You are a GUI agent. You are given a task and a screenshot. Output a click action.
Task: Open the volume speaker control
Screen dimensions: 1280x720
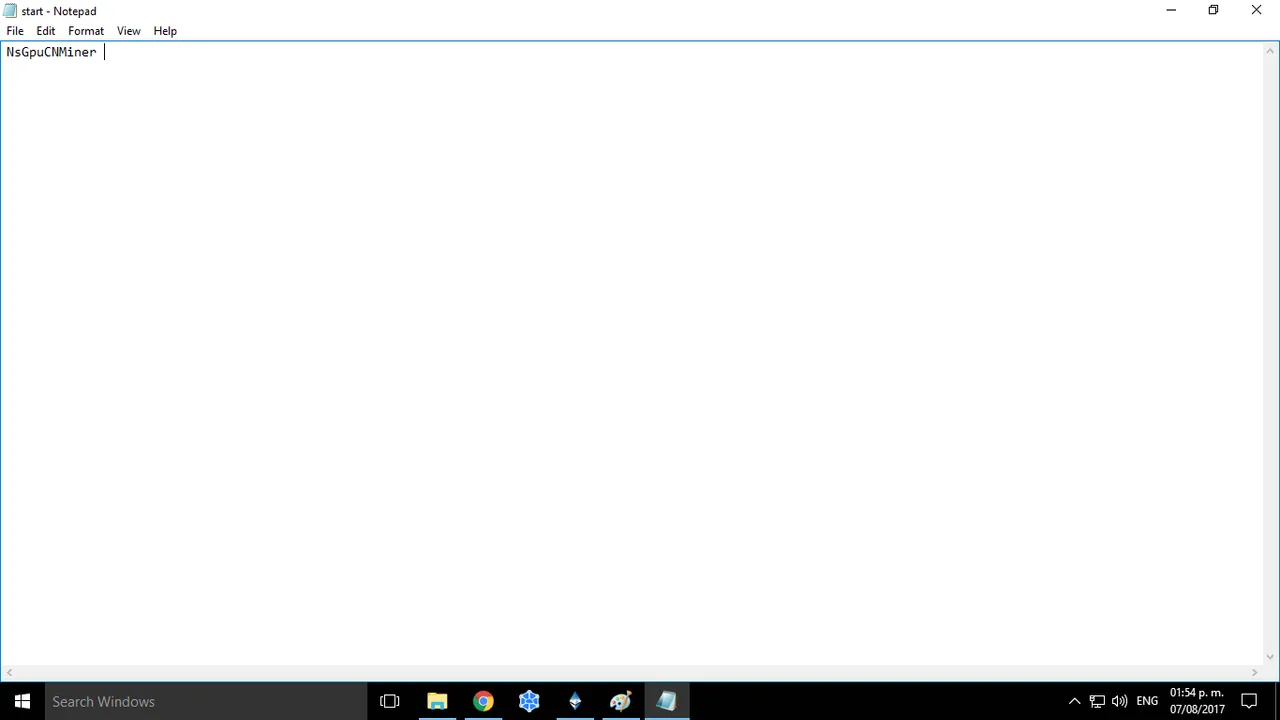[x=1120, y=701]
